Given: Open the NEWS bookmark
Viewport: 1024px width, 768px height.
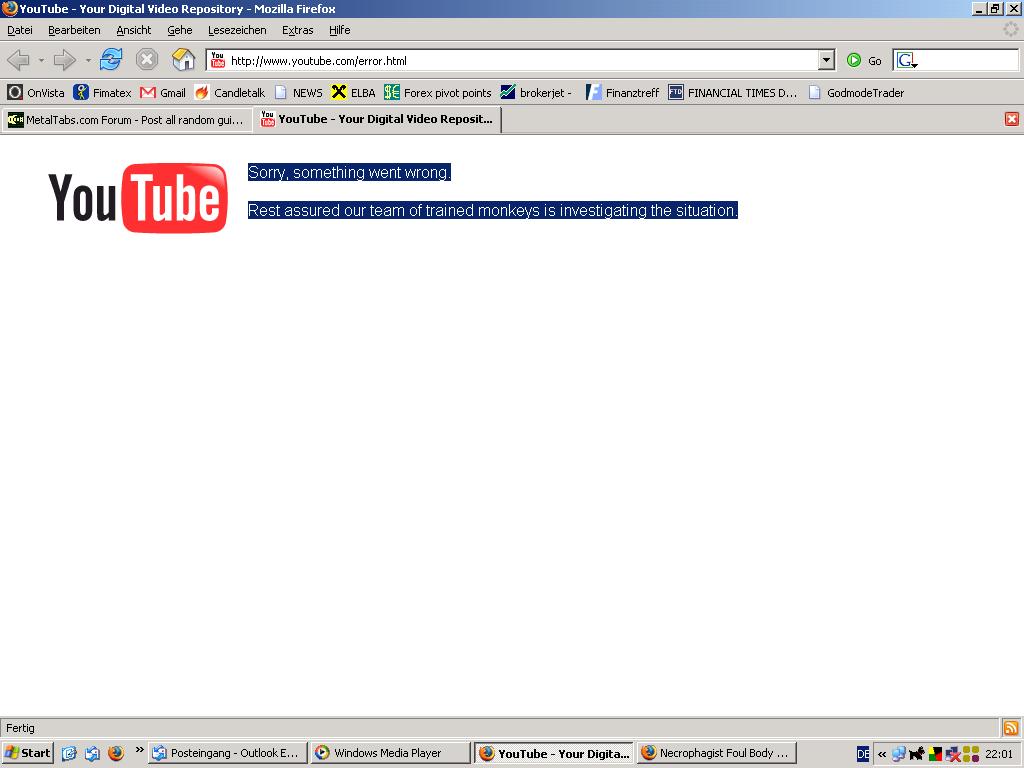Looking at the screenshot, I should coord(298,93).
